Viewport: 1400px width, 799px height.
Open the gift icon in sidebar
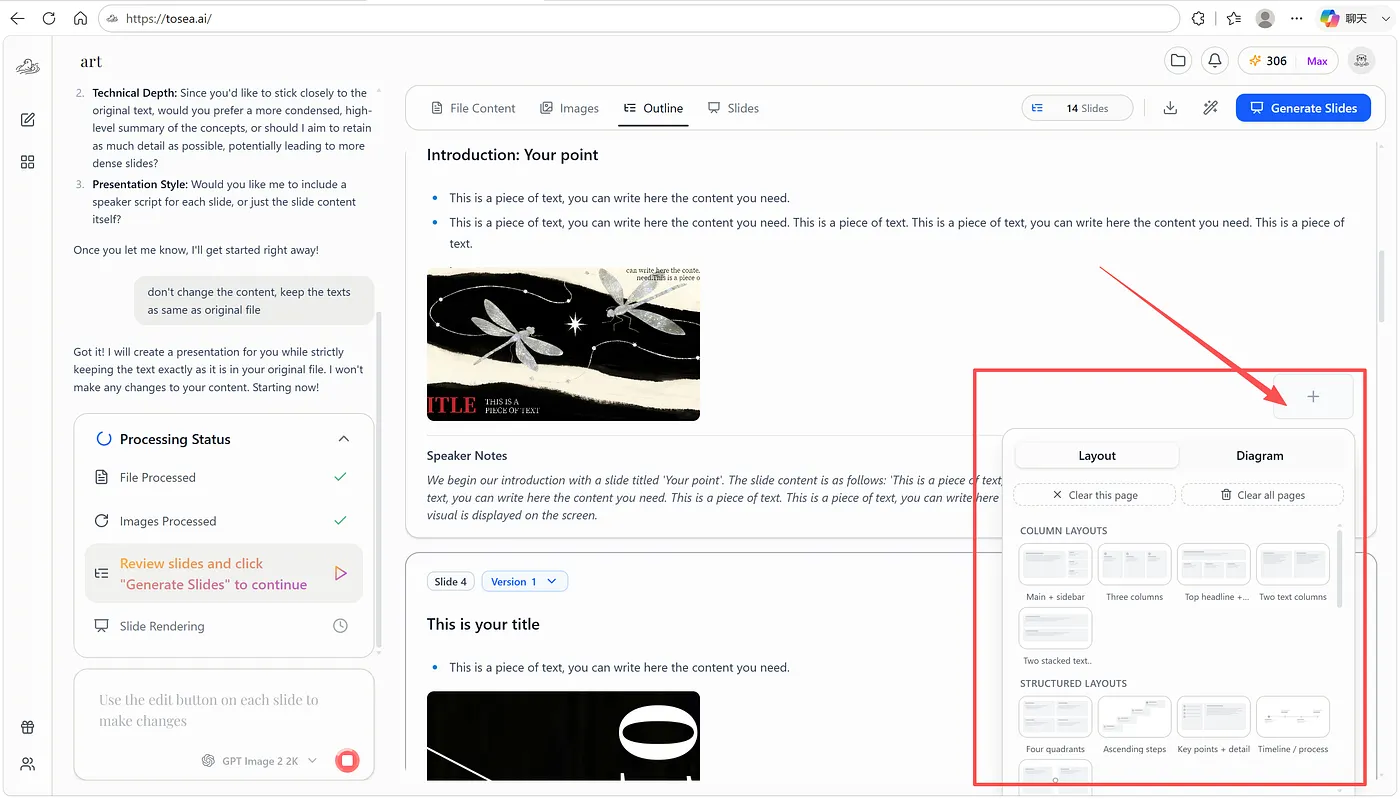[27, 727]
